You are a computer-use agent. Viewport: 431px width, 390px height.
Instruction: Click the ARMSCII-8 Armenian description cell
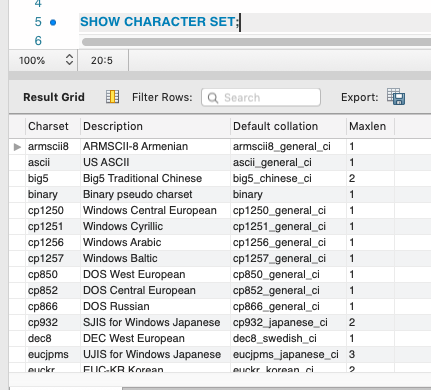click(x=155, y=146)
